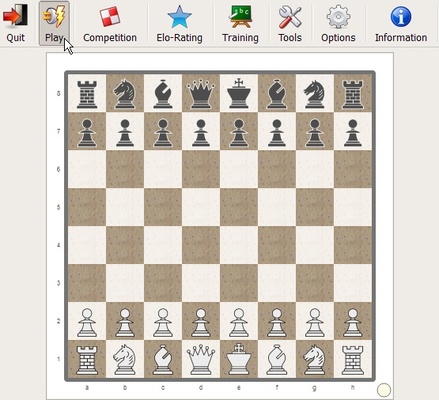Open the Training chalkboard icon
Viewport: 439px width, 400px height.
click(x=240, y=17)
